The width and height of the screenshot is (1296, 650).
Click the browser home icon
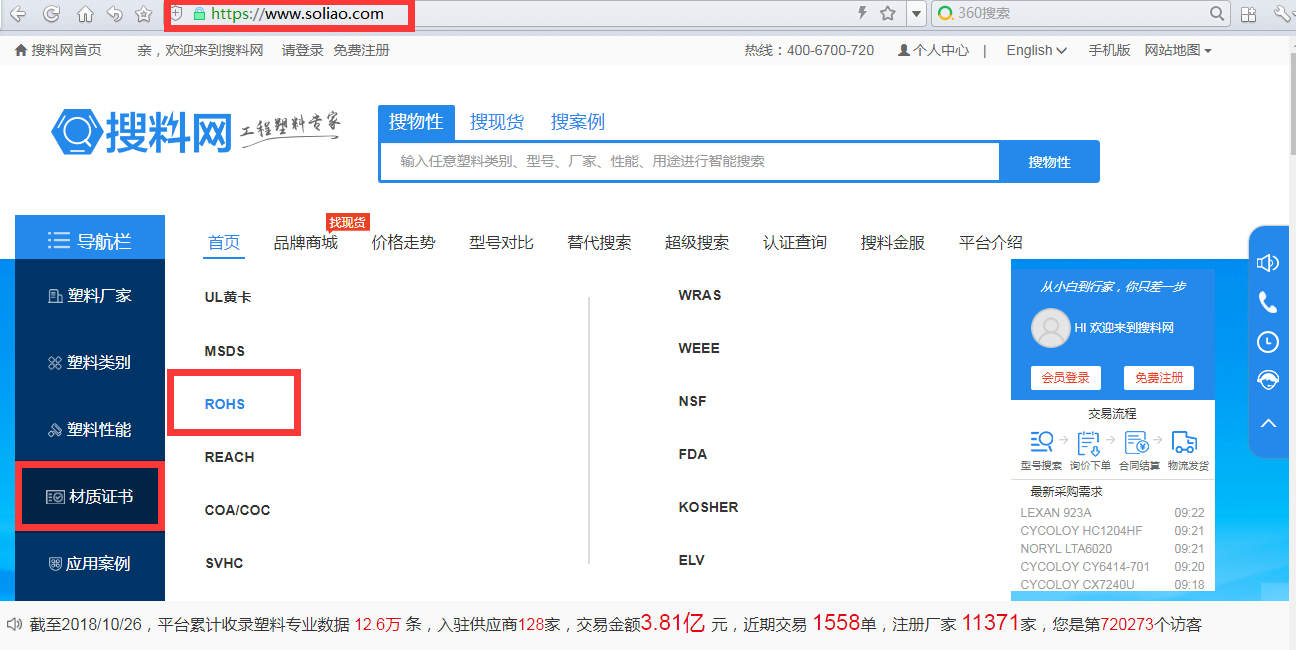click(x=85, y=14)
